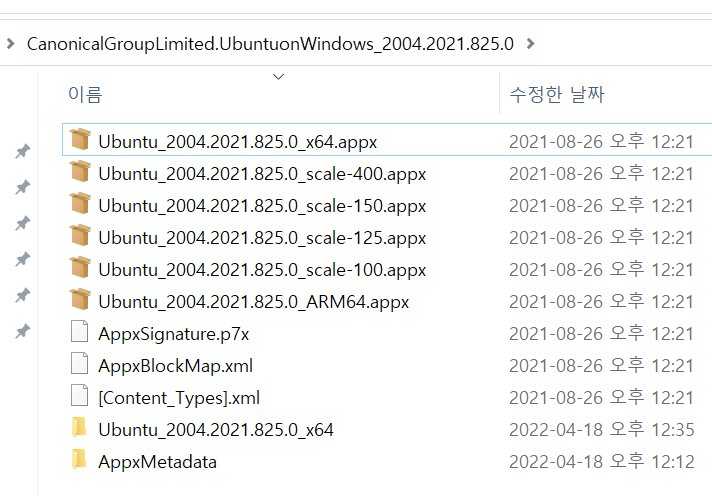Sort by the 수정한 날짜 column header

[x=557, y=94]
